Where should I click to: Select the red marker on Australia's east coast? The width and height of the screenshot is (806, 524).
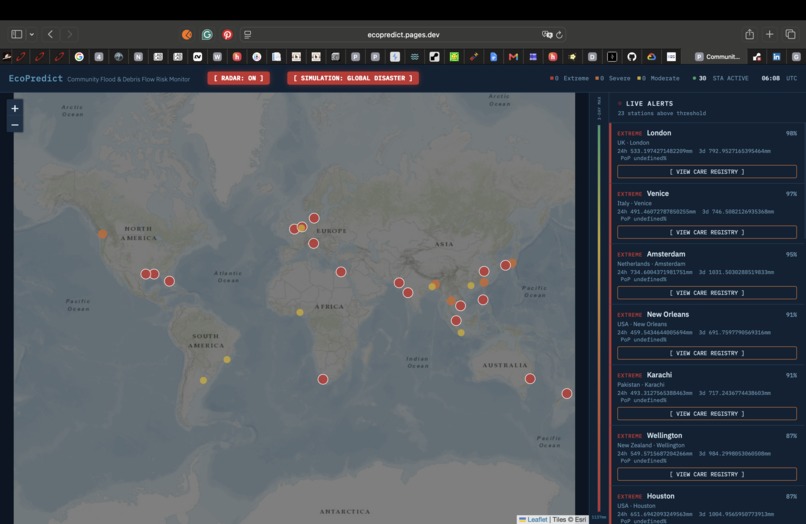tap(530, 379)
